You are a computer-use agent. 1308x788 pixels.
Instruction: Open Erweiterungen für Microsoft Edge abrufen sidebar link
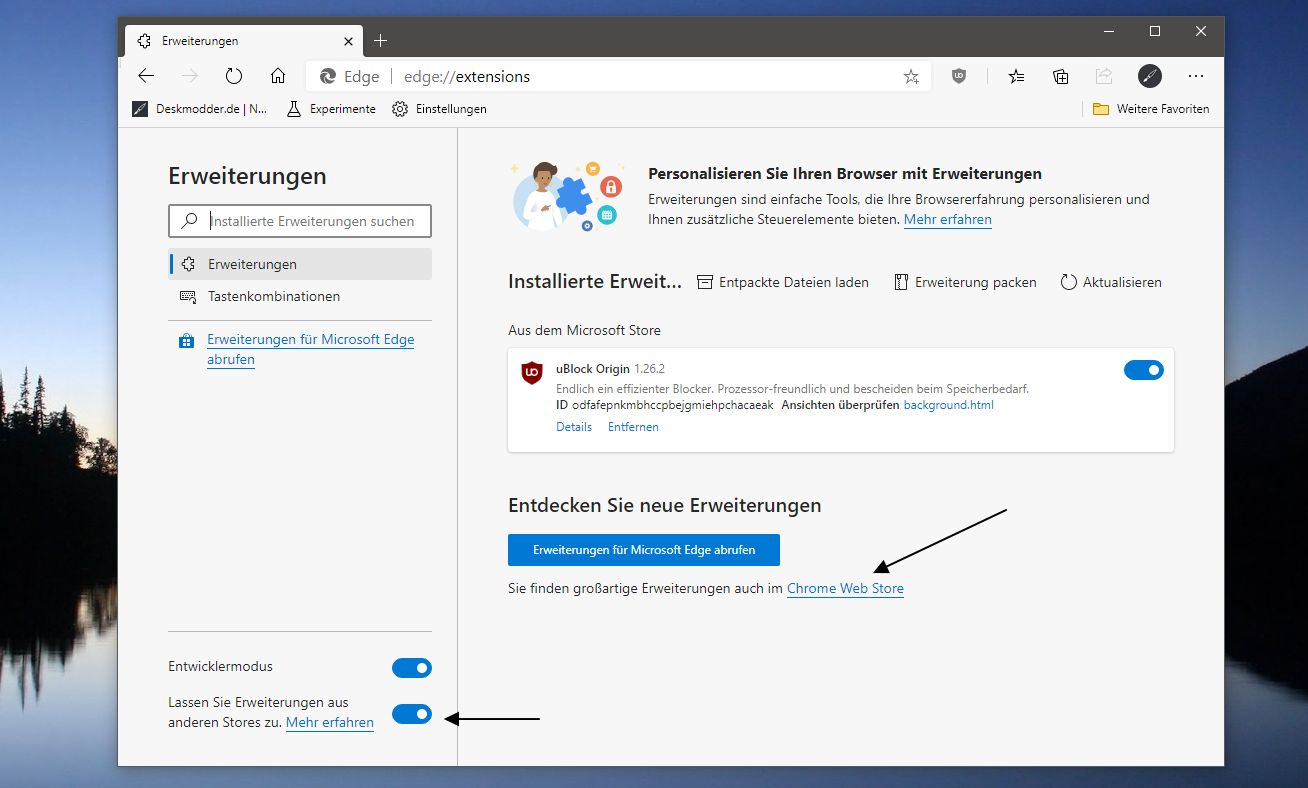click(310, 349)
